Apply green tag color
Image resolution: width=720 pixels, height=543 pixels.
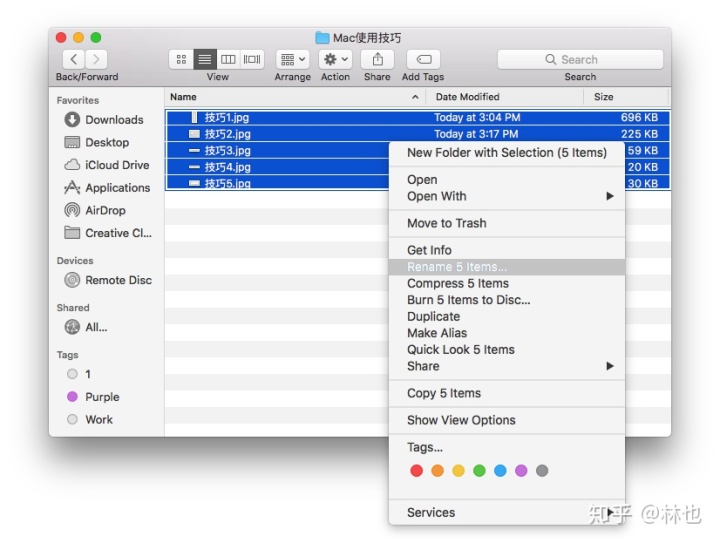click(479, 470)
